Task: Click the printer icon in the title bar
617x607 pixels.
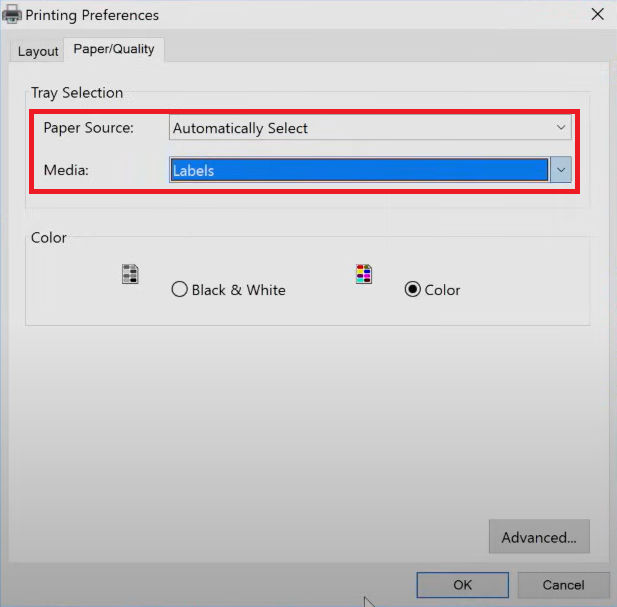Action: point(12,14)
